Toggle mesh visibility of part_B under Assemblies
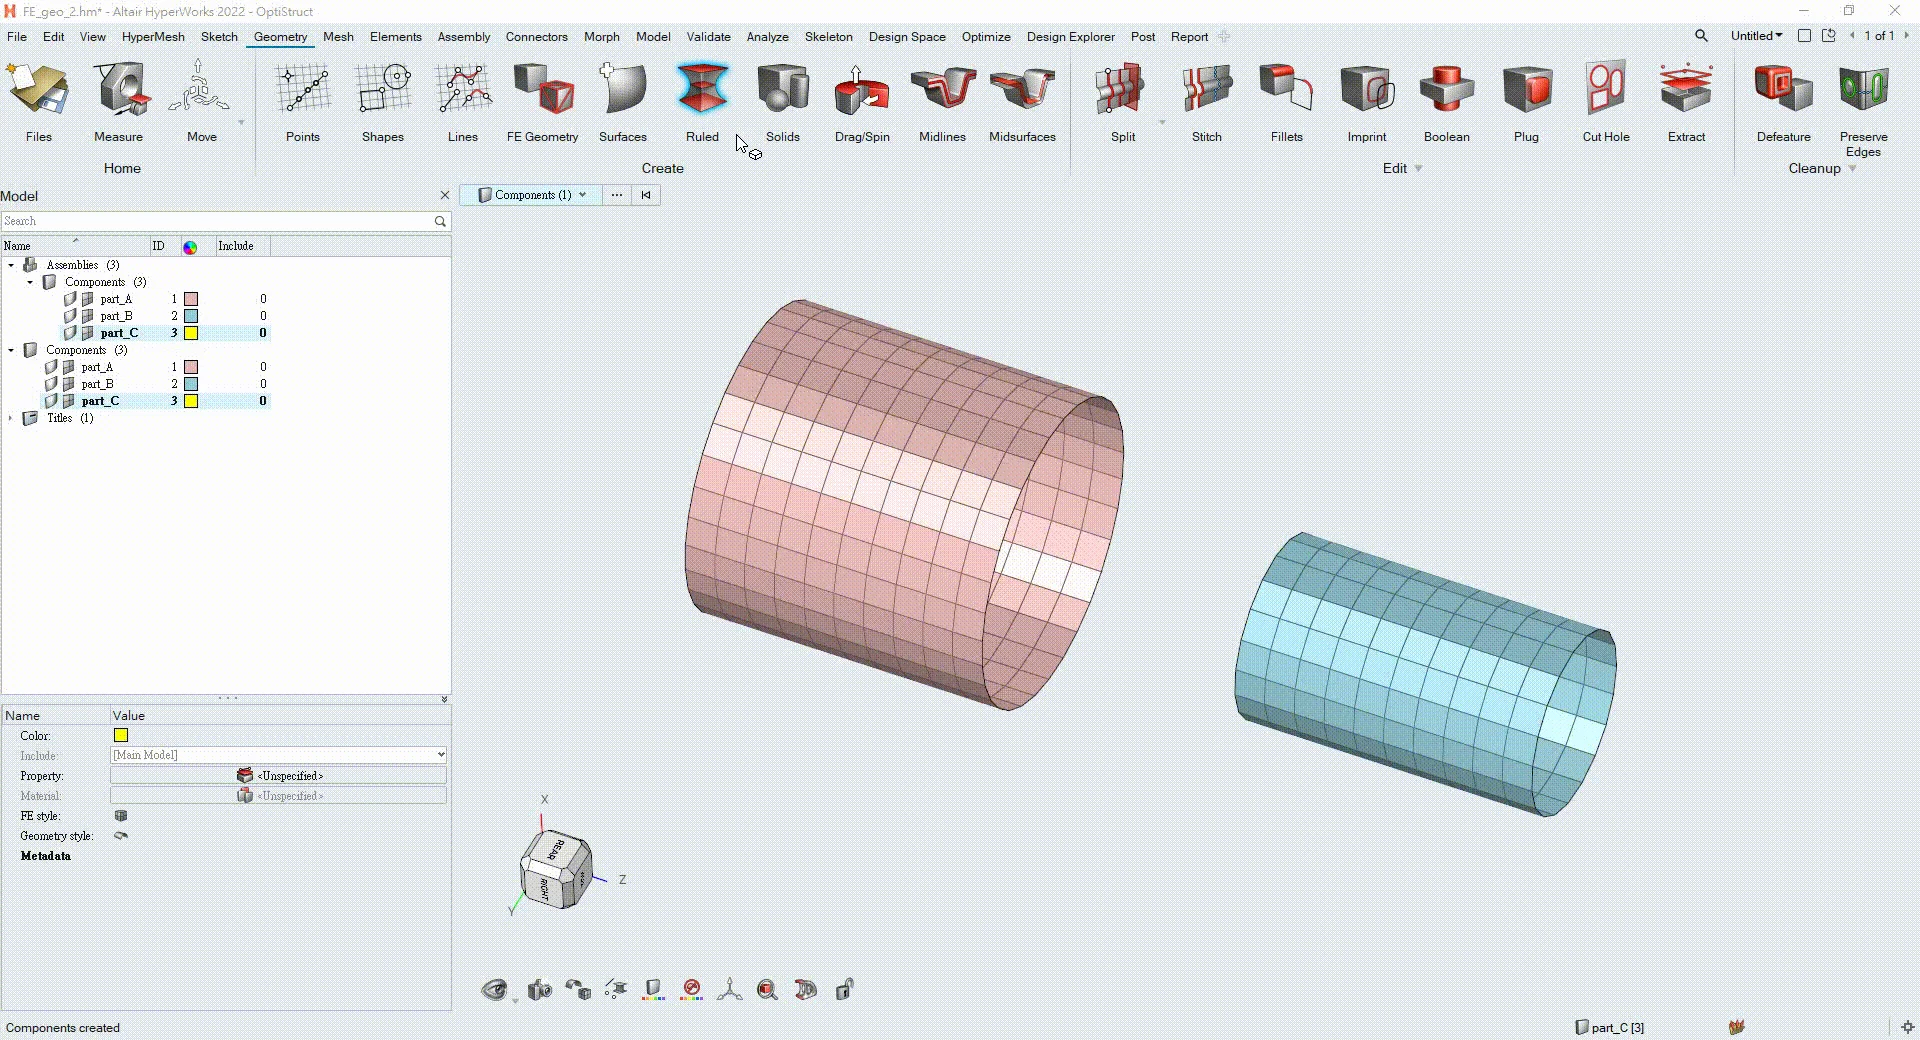This screenshot has height=1040, width=1920. coord(88,316)
